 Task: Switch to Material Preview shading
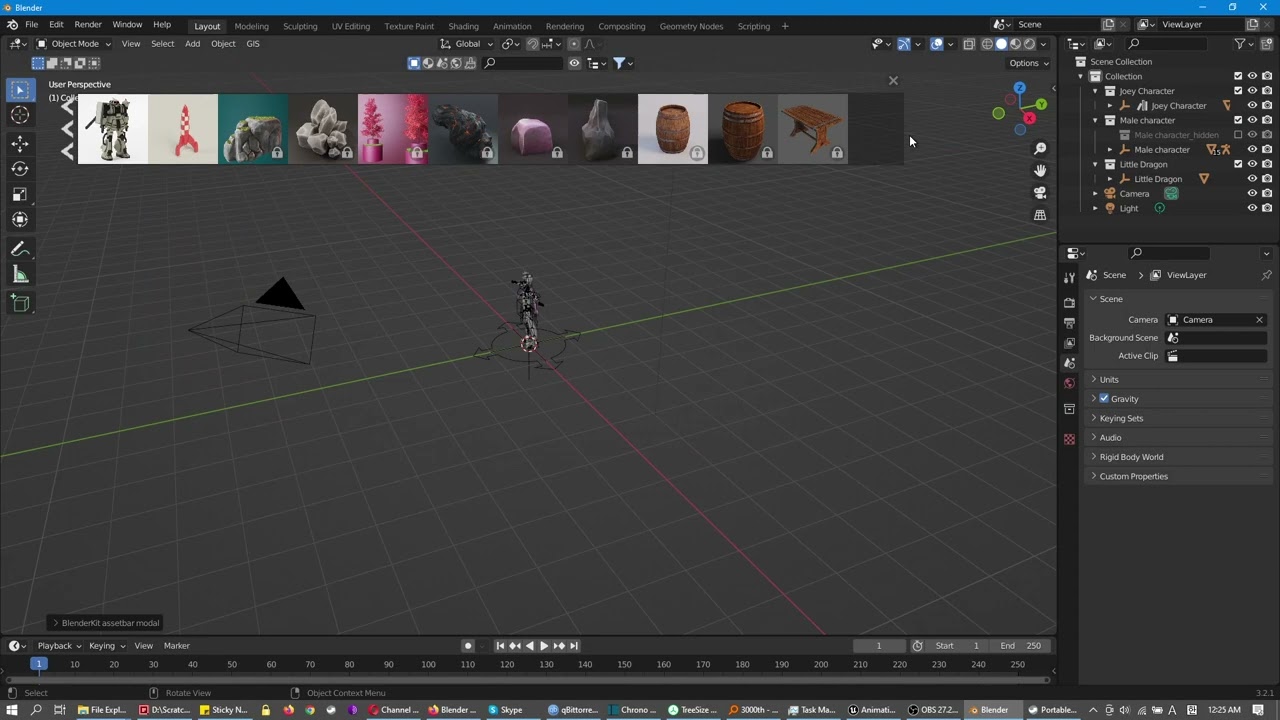1015,44
